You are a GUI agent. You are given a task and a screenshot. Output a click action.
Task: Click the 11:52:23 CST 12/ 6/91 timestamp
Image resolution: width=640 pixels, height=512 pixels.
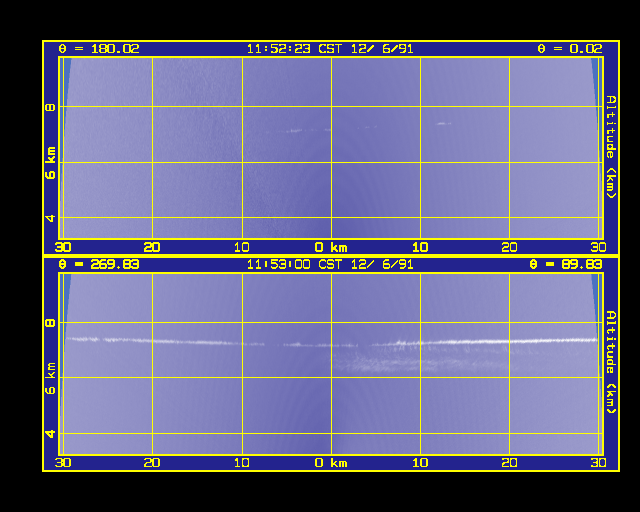pyautogui.click(x=330, y=49)
